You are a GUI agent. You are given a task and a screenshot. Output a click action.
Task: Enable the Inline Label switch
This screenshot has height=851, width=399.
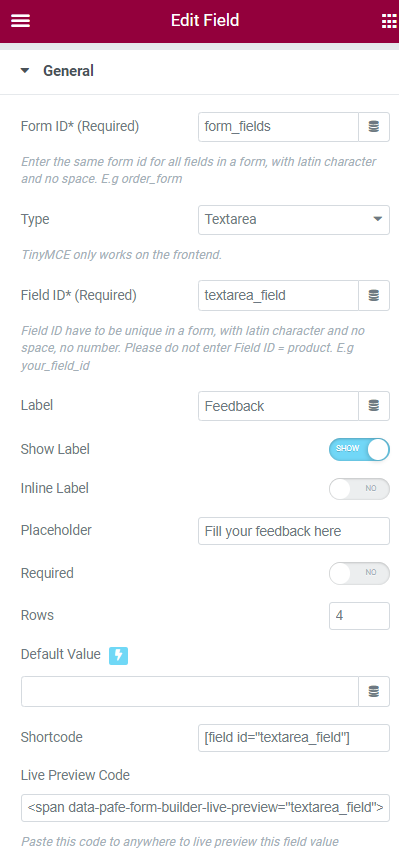(359, 488)
